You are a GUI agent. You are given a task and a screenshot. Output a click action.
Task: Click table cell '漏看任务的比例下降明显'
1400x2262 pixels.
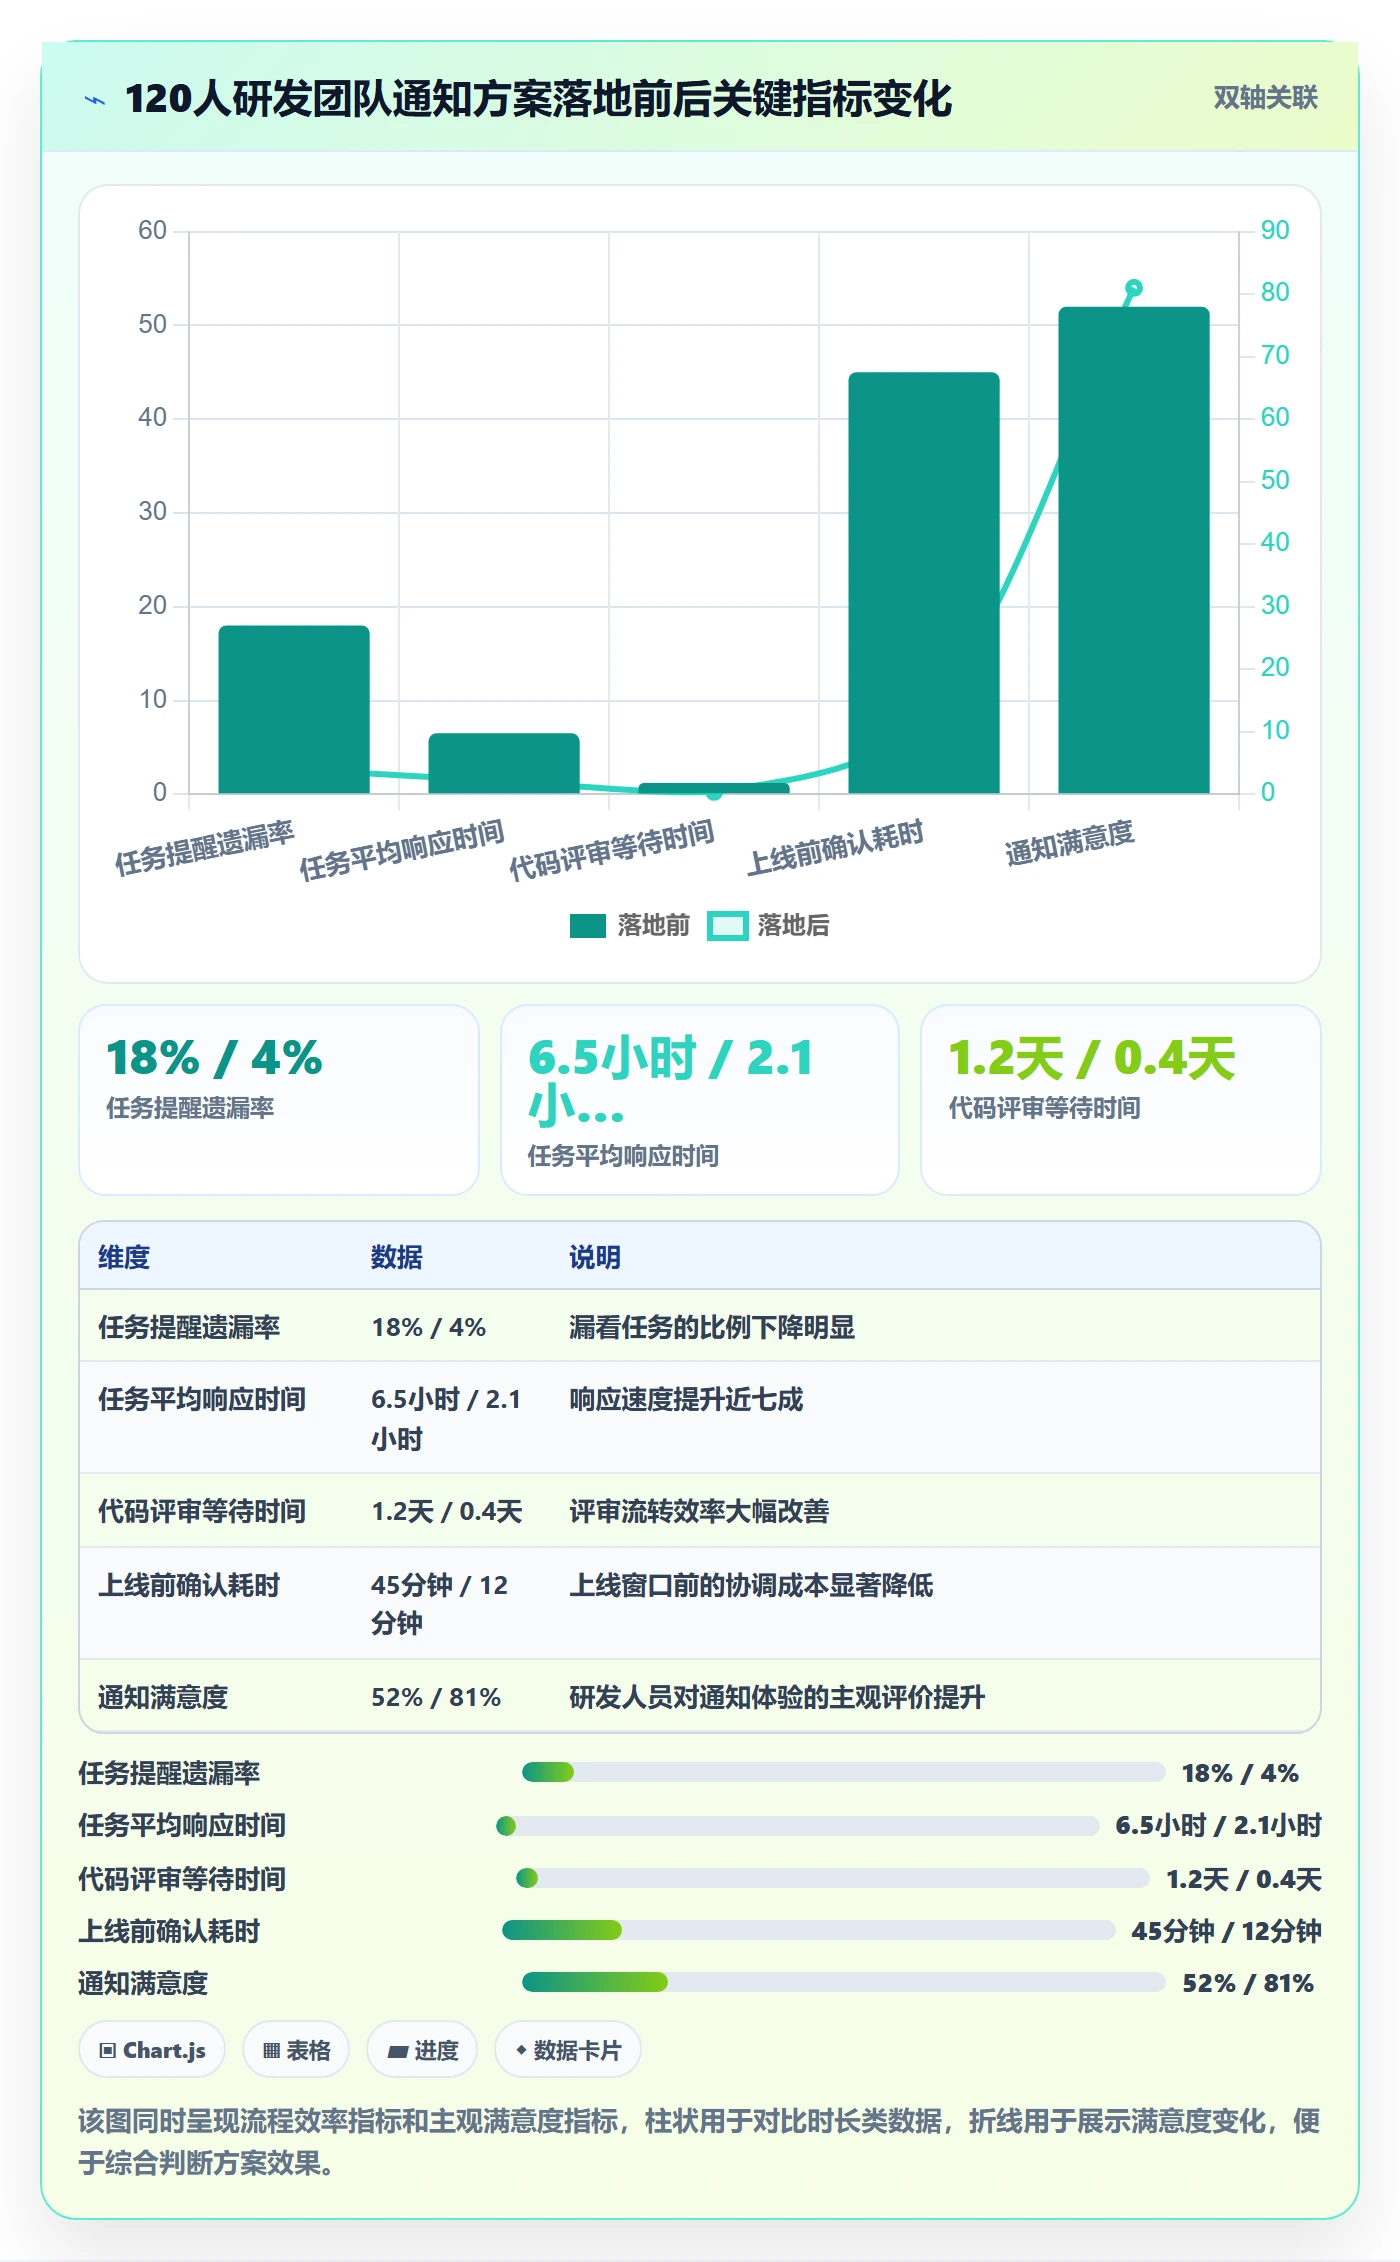pos(712,1327)
